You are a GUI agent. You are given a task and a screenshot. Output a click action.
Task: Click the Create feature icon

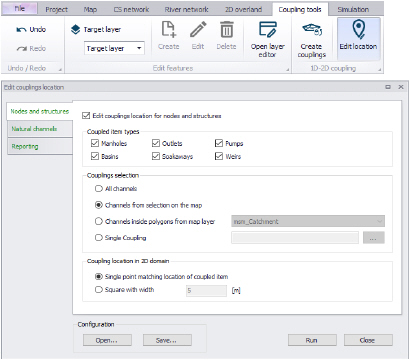169,29
